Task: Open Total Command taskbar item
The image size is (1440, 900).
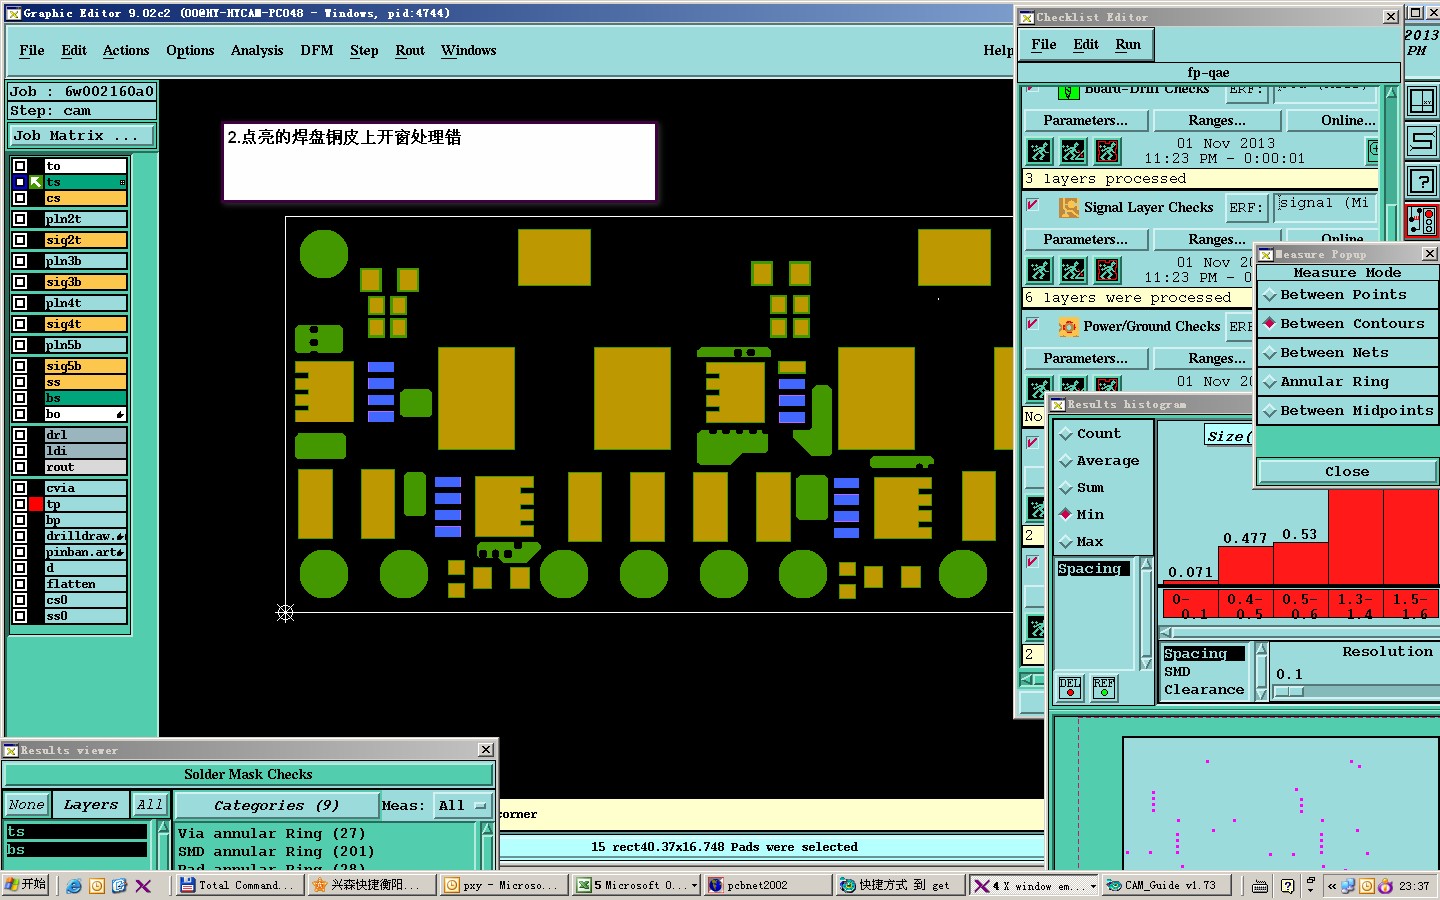Action: pos(238,885)
